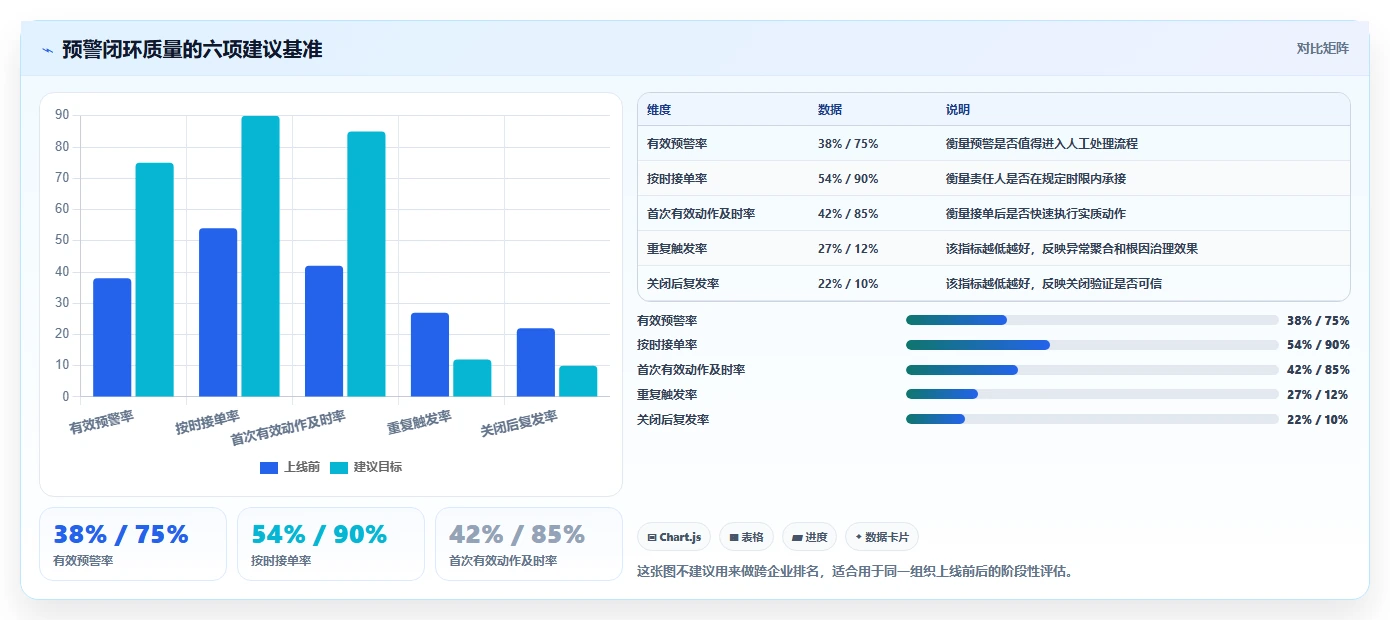
Task: Click the icon inside the Chart.js chip
Action: (652, 537)
